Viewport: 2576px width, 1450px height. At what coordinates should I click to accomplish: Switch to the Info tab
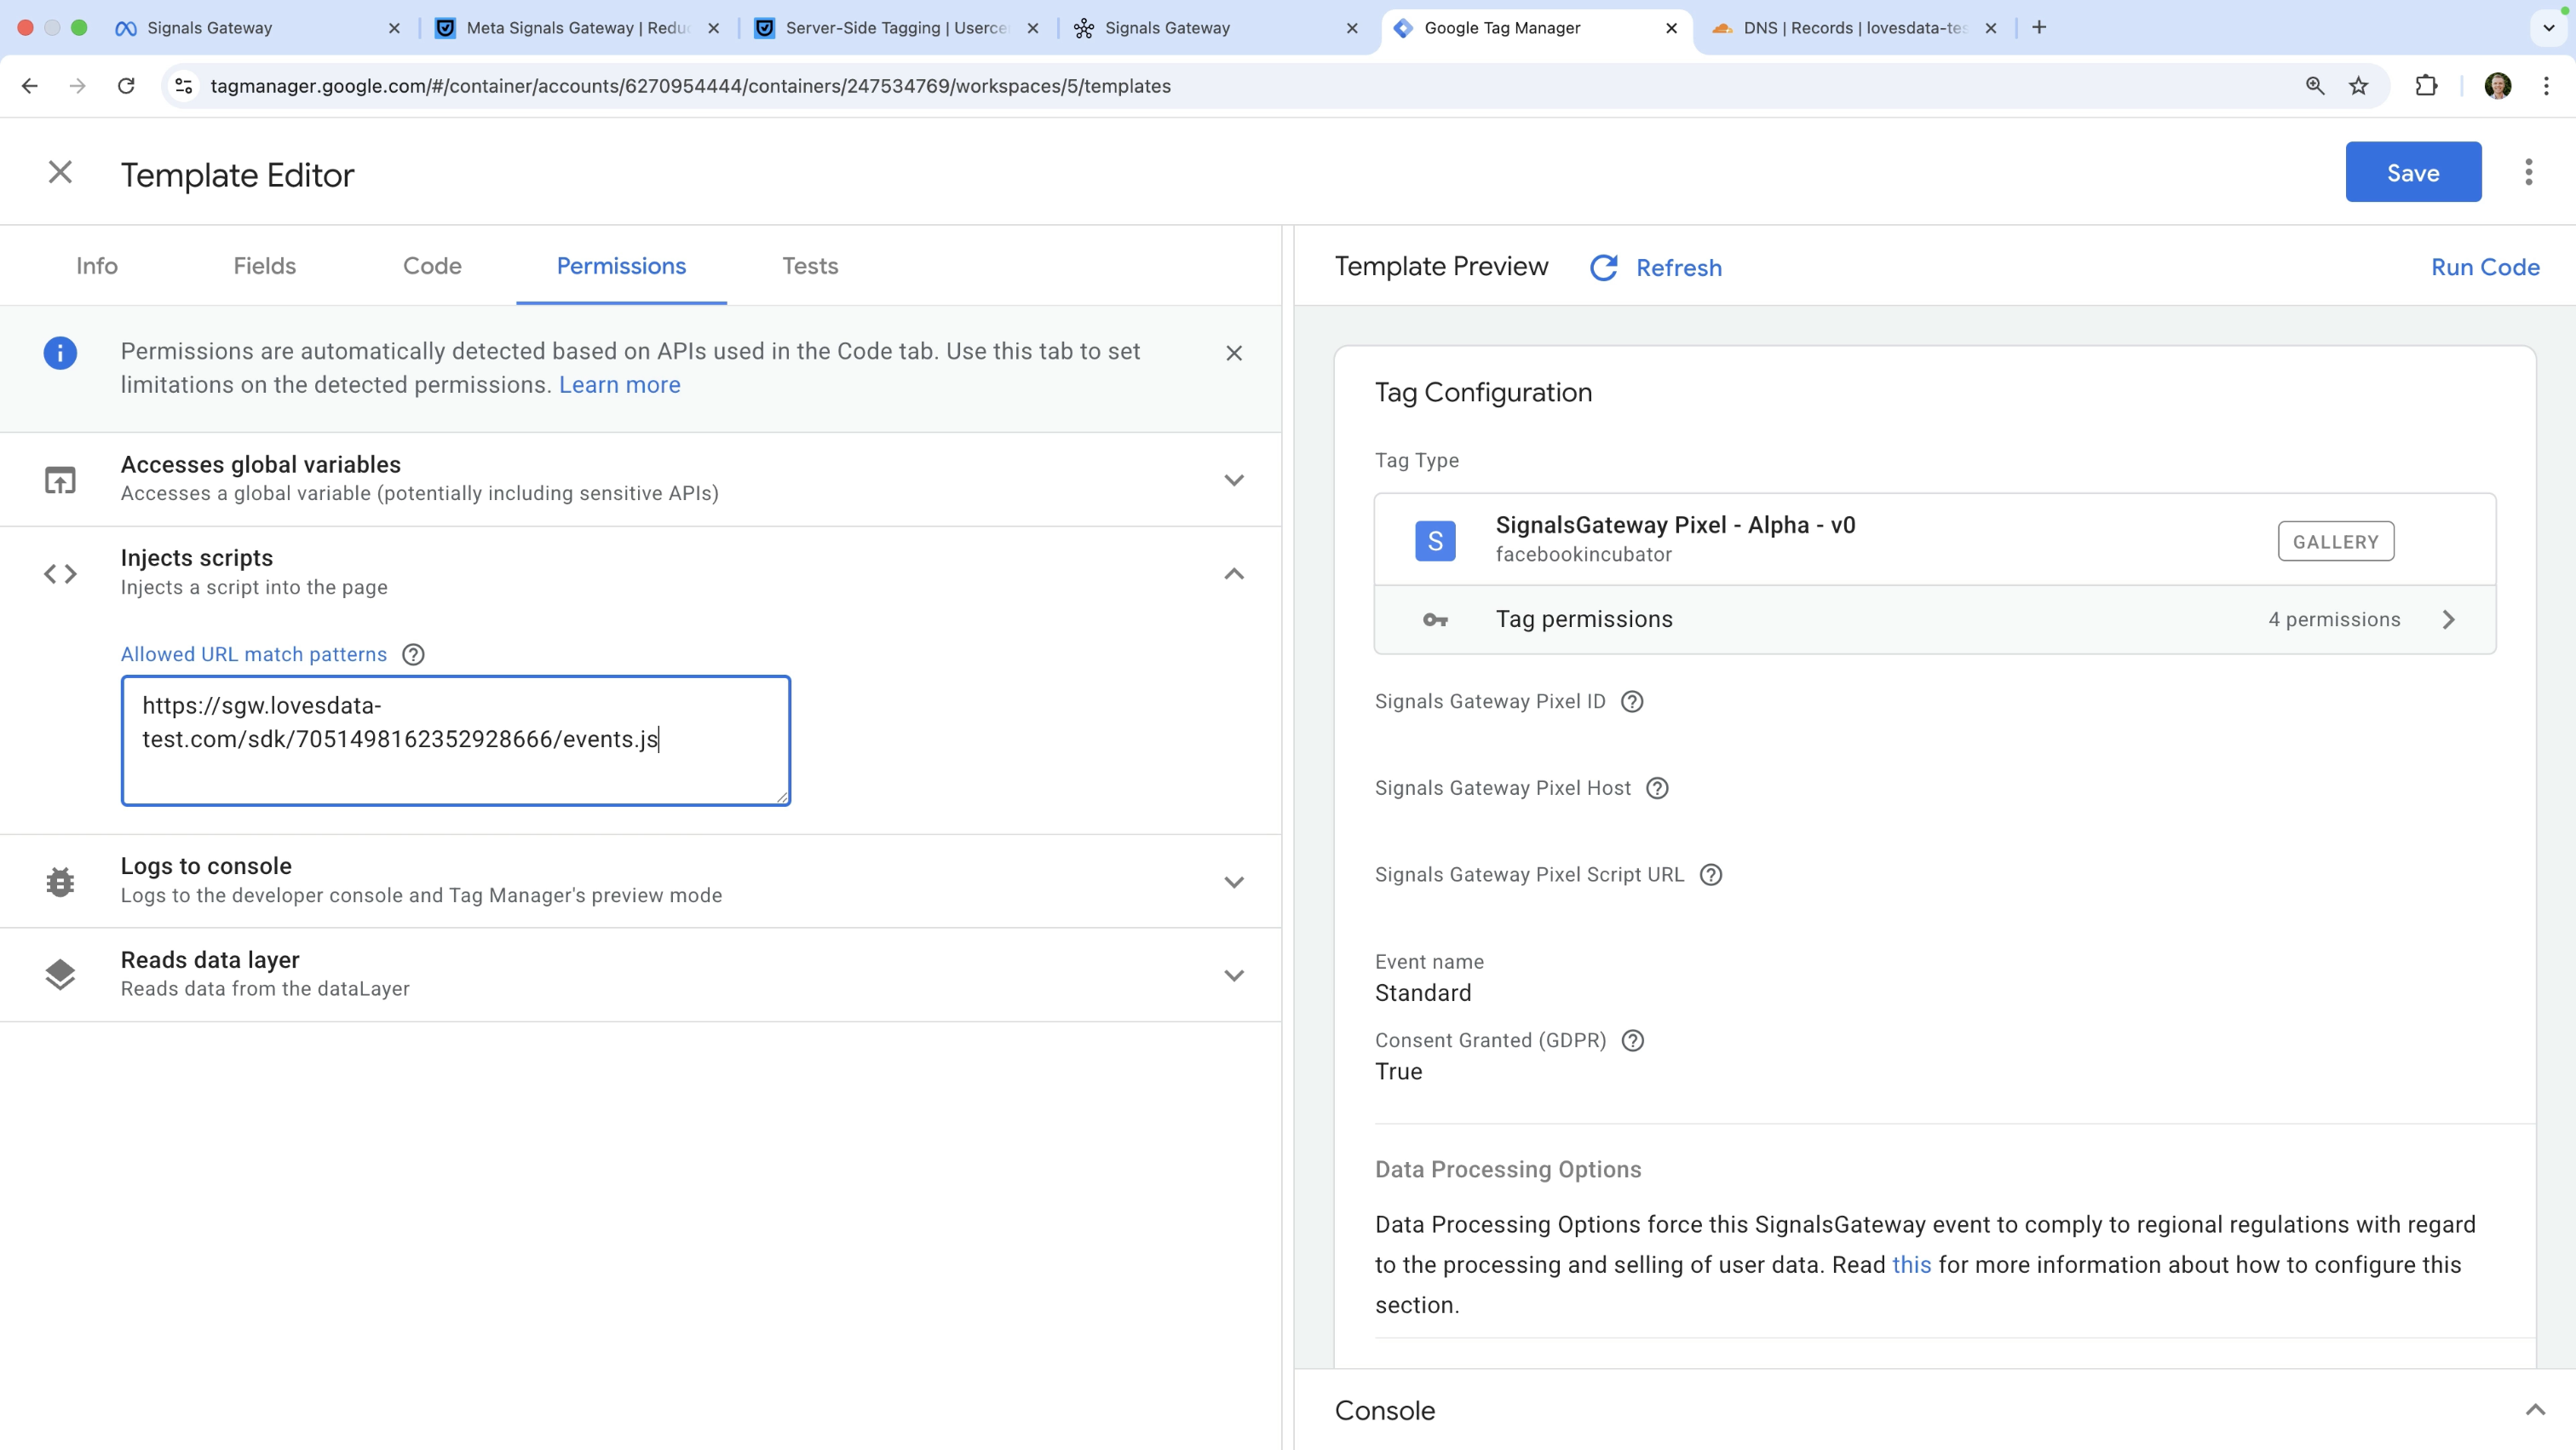pyautogui.click(x=97, y=266)
